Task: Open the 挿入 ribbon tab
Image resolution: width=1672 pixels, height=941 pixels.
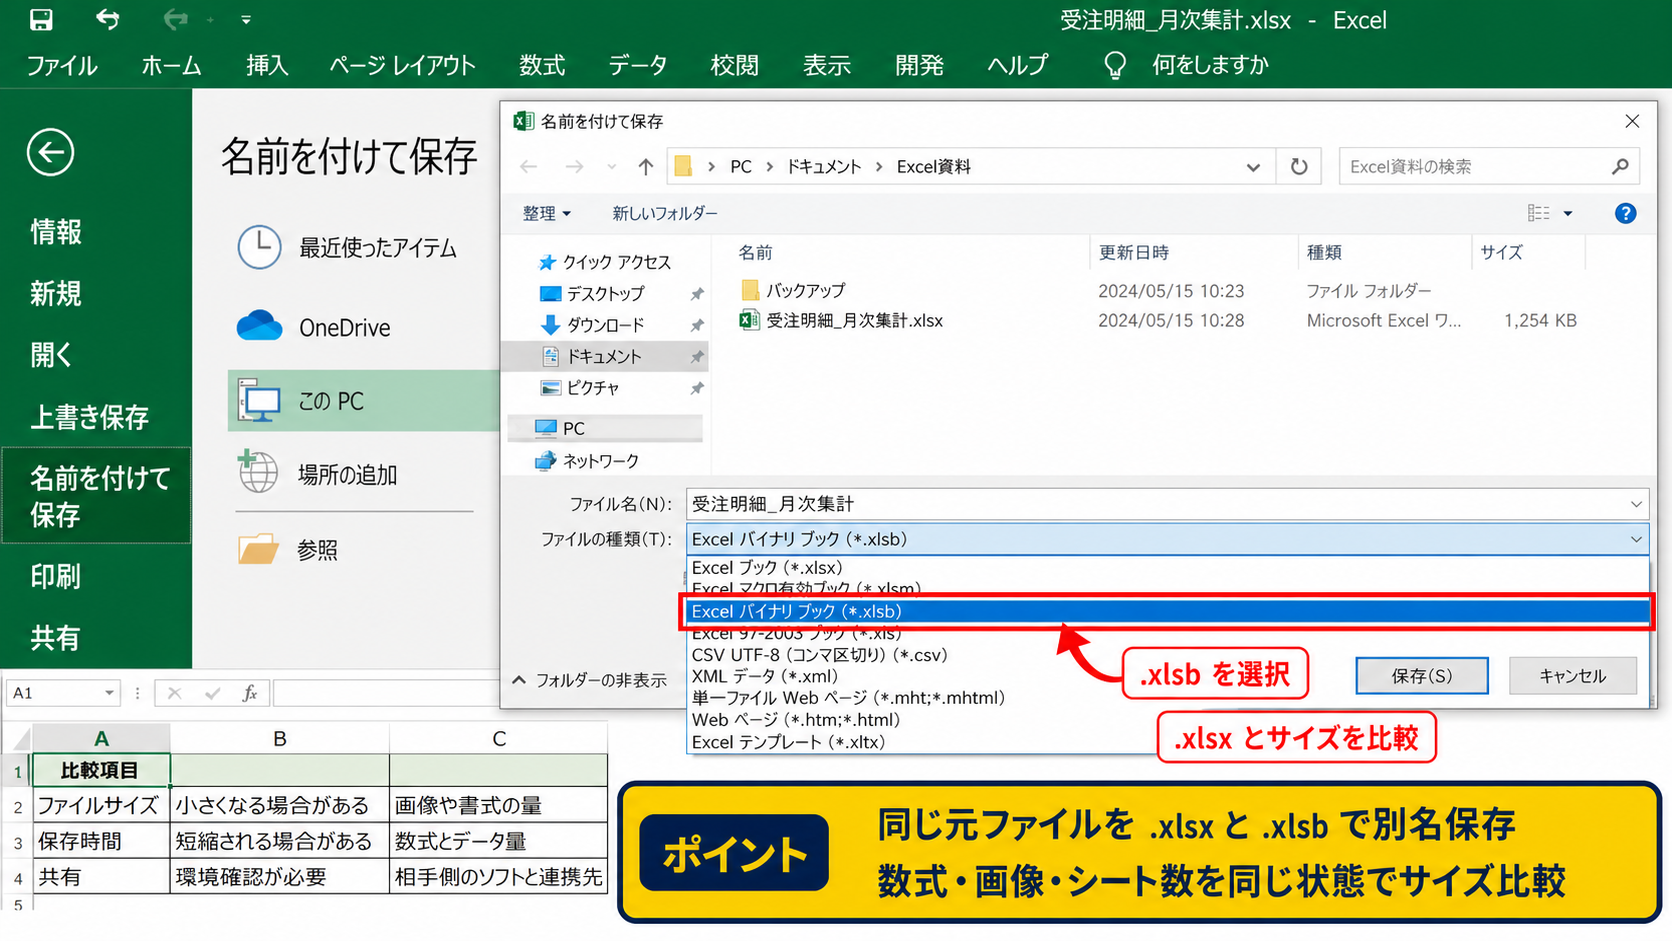Action: coord(267,65)
